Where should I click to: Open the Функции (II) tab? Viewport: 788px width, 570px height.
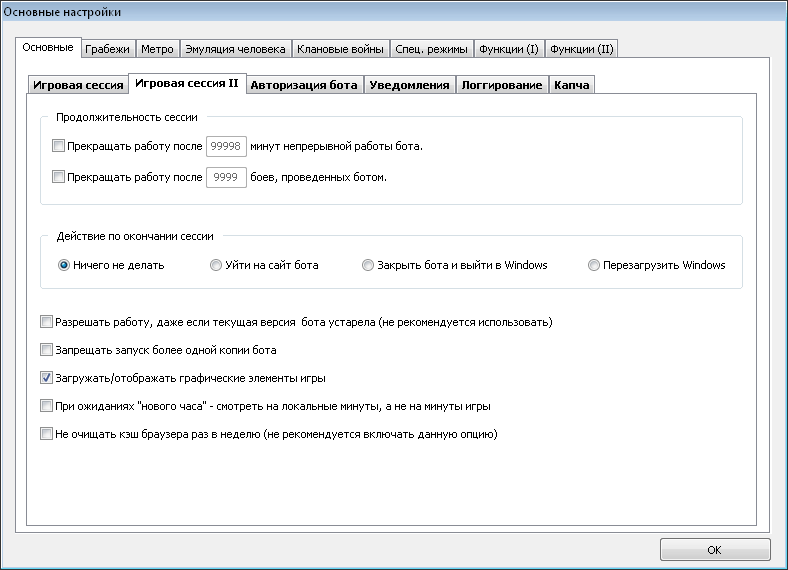point(581,49)
